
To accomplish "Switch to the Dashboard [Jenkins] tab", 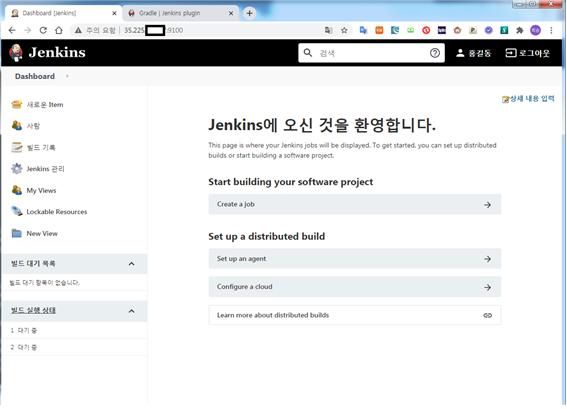I will 63,13.
